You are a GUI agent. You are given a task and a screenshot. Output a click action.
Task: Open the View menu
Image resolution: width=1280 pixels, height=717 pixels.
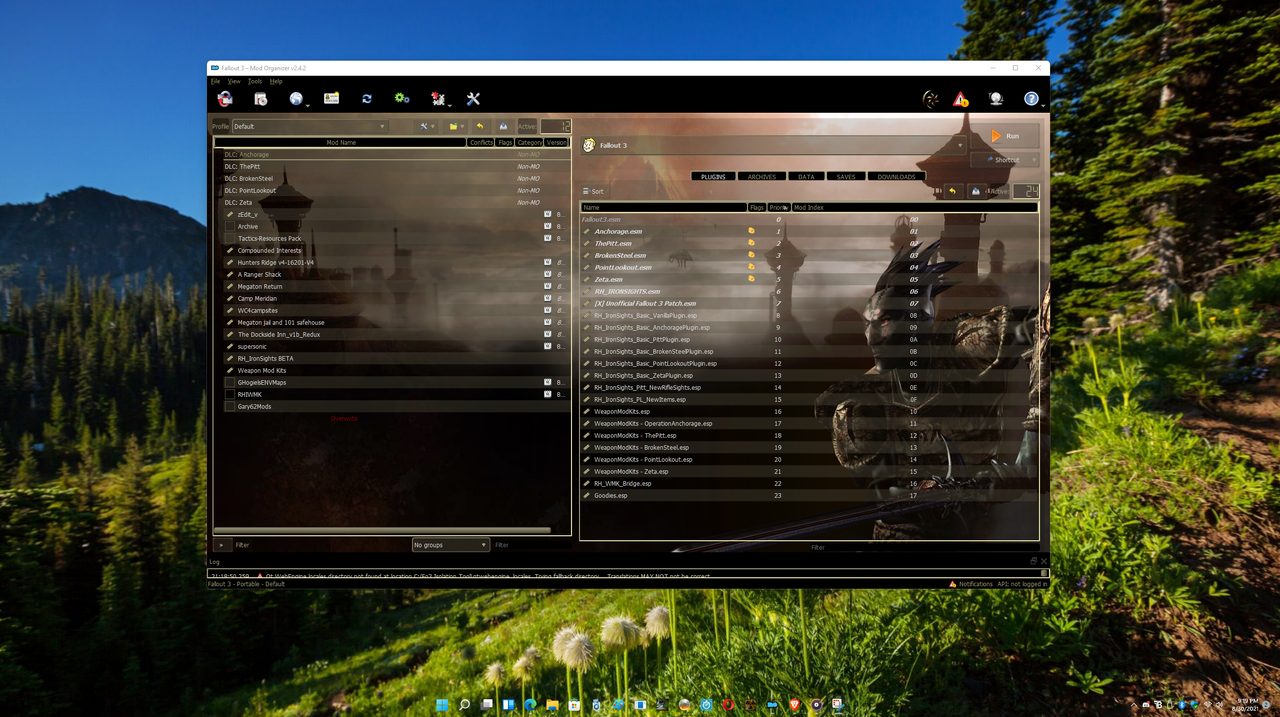[234, 81]
